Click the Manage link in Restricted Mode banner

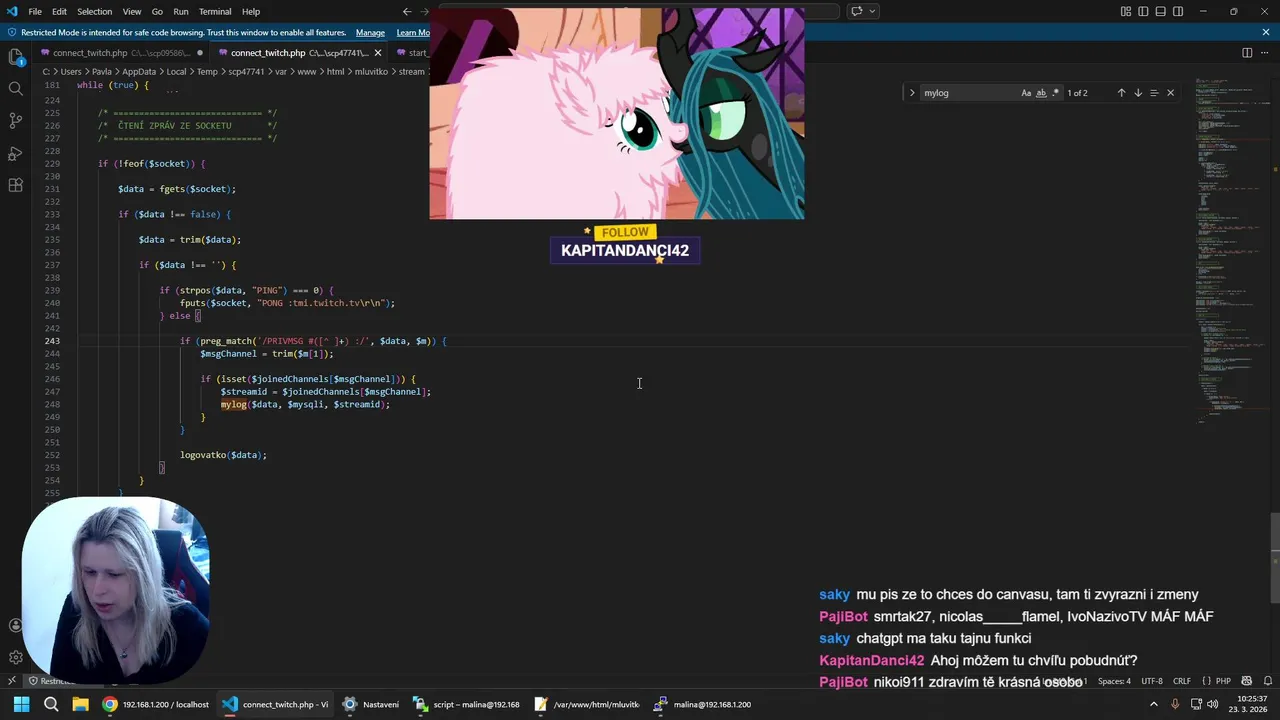[x=370, y=32]
